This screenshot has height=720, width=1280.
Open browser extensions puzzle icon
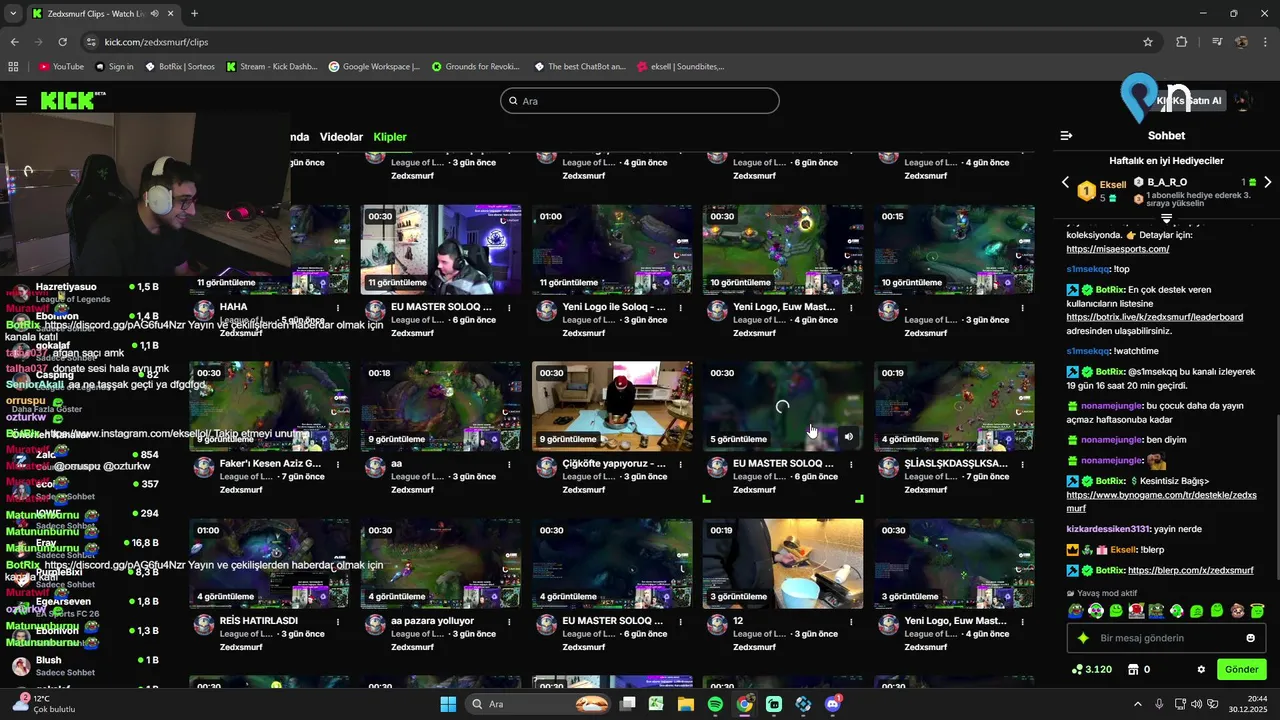1182,42
